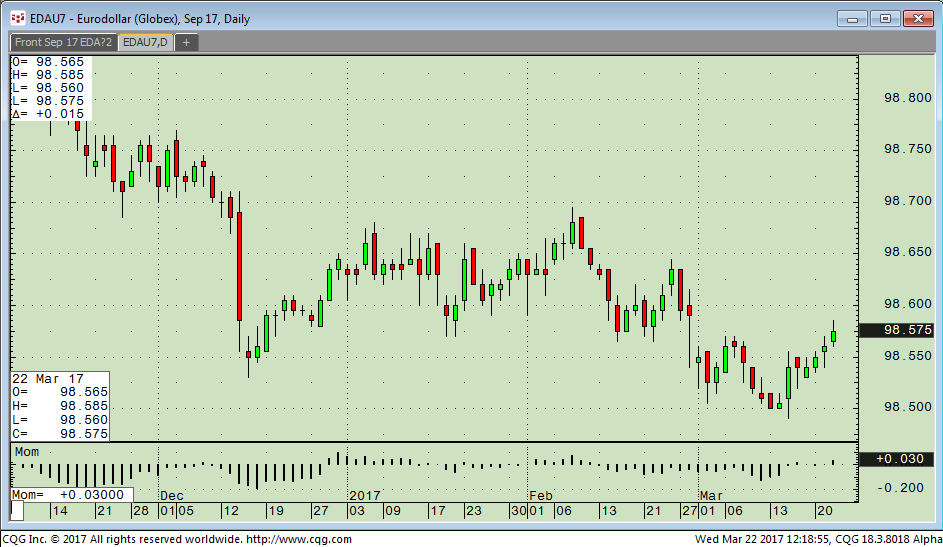The height and width of the screenshot is (547, 943).
Task: Click the Feb month label on time axis
Action: tap(541, 496)
